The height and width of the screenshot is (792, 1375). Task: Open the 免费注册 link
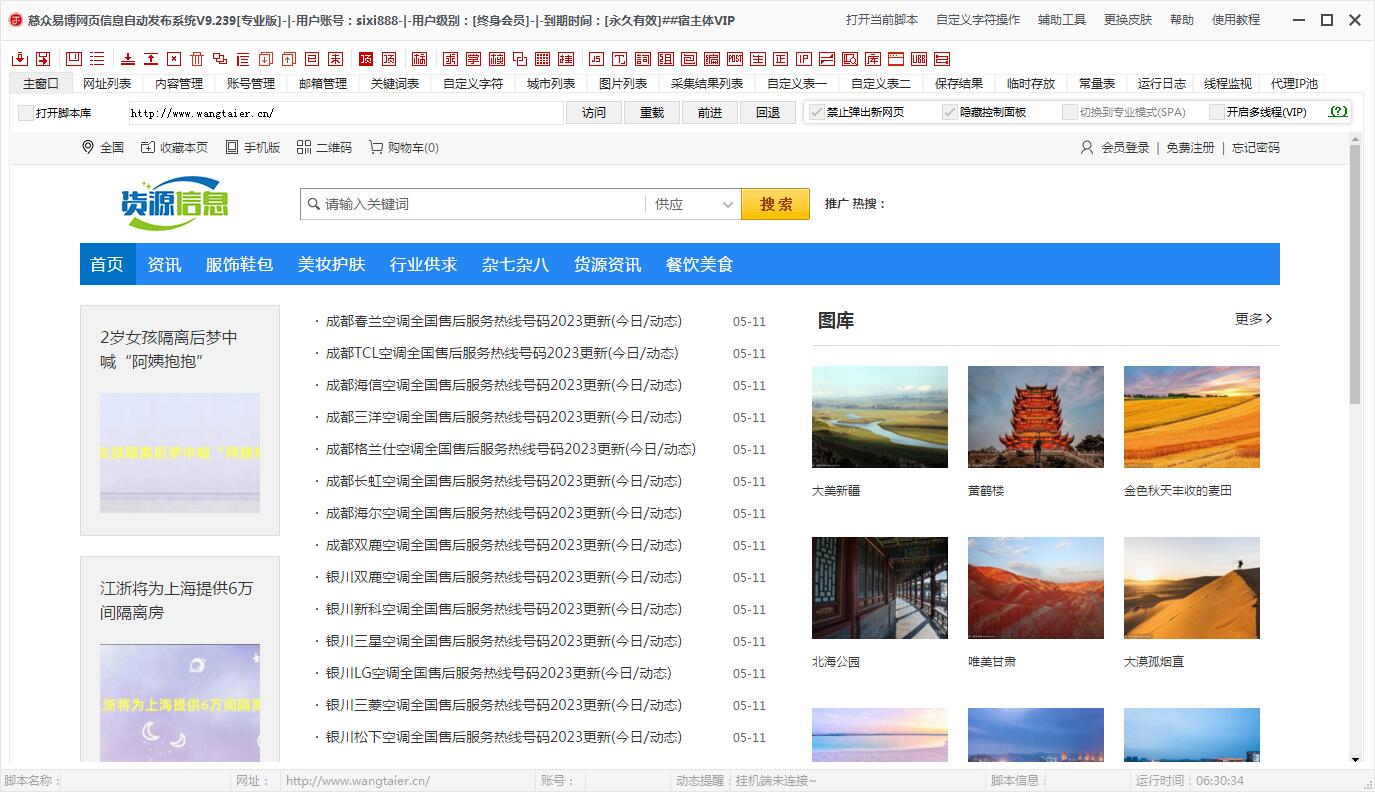click(1190, 148)
